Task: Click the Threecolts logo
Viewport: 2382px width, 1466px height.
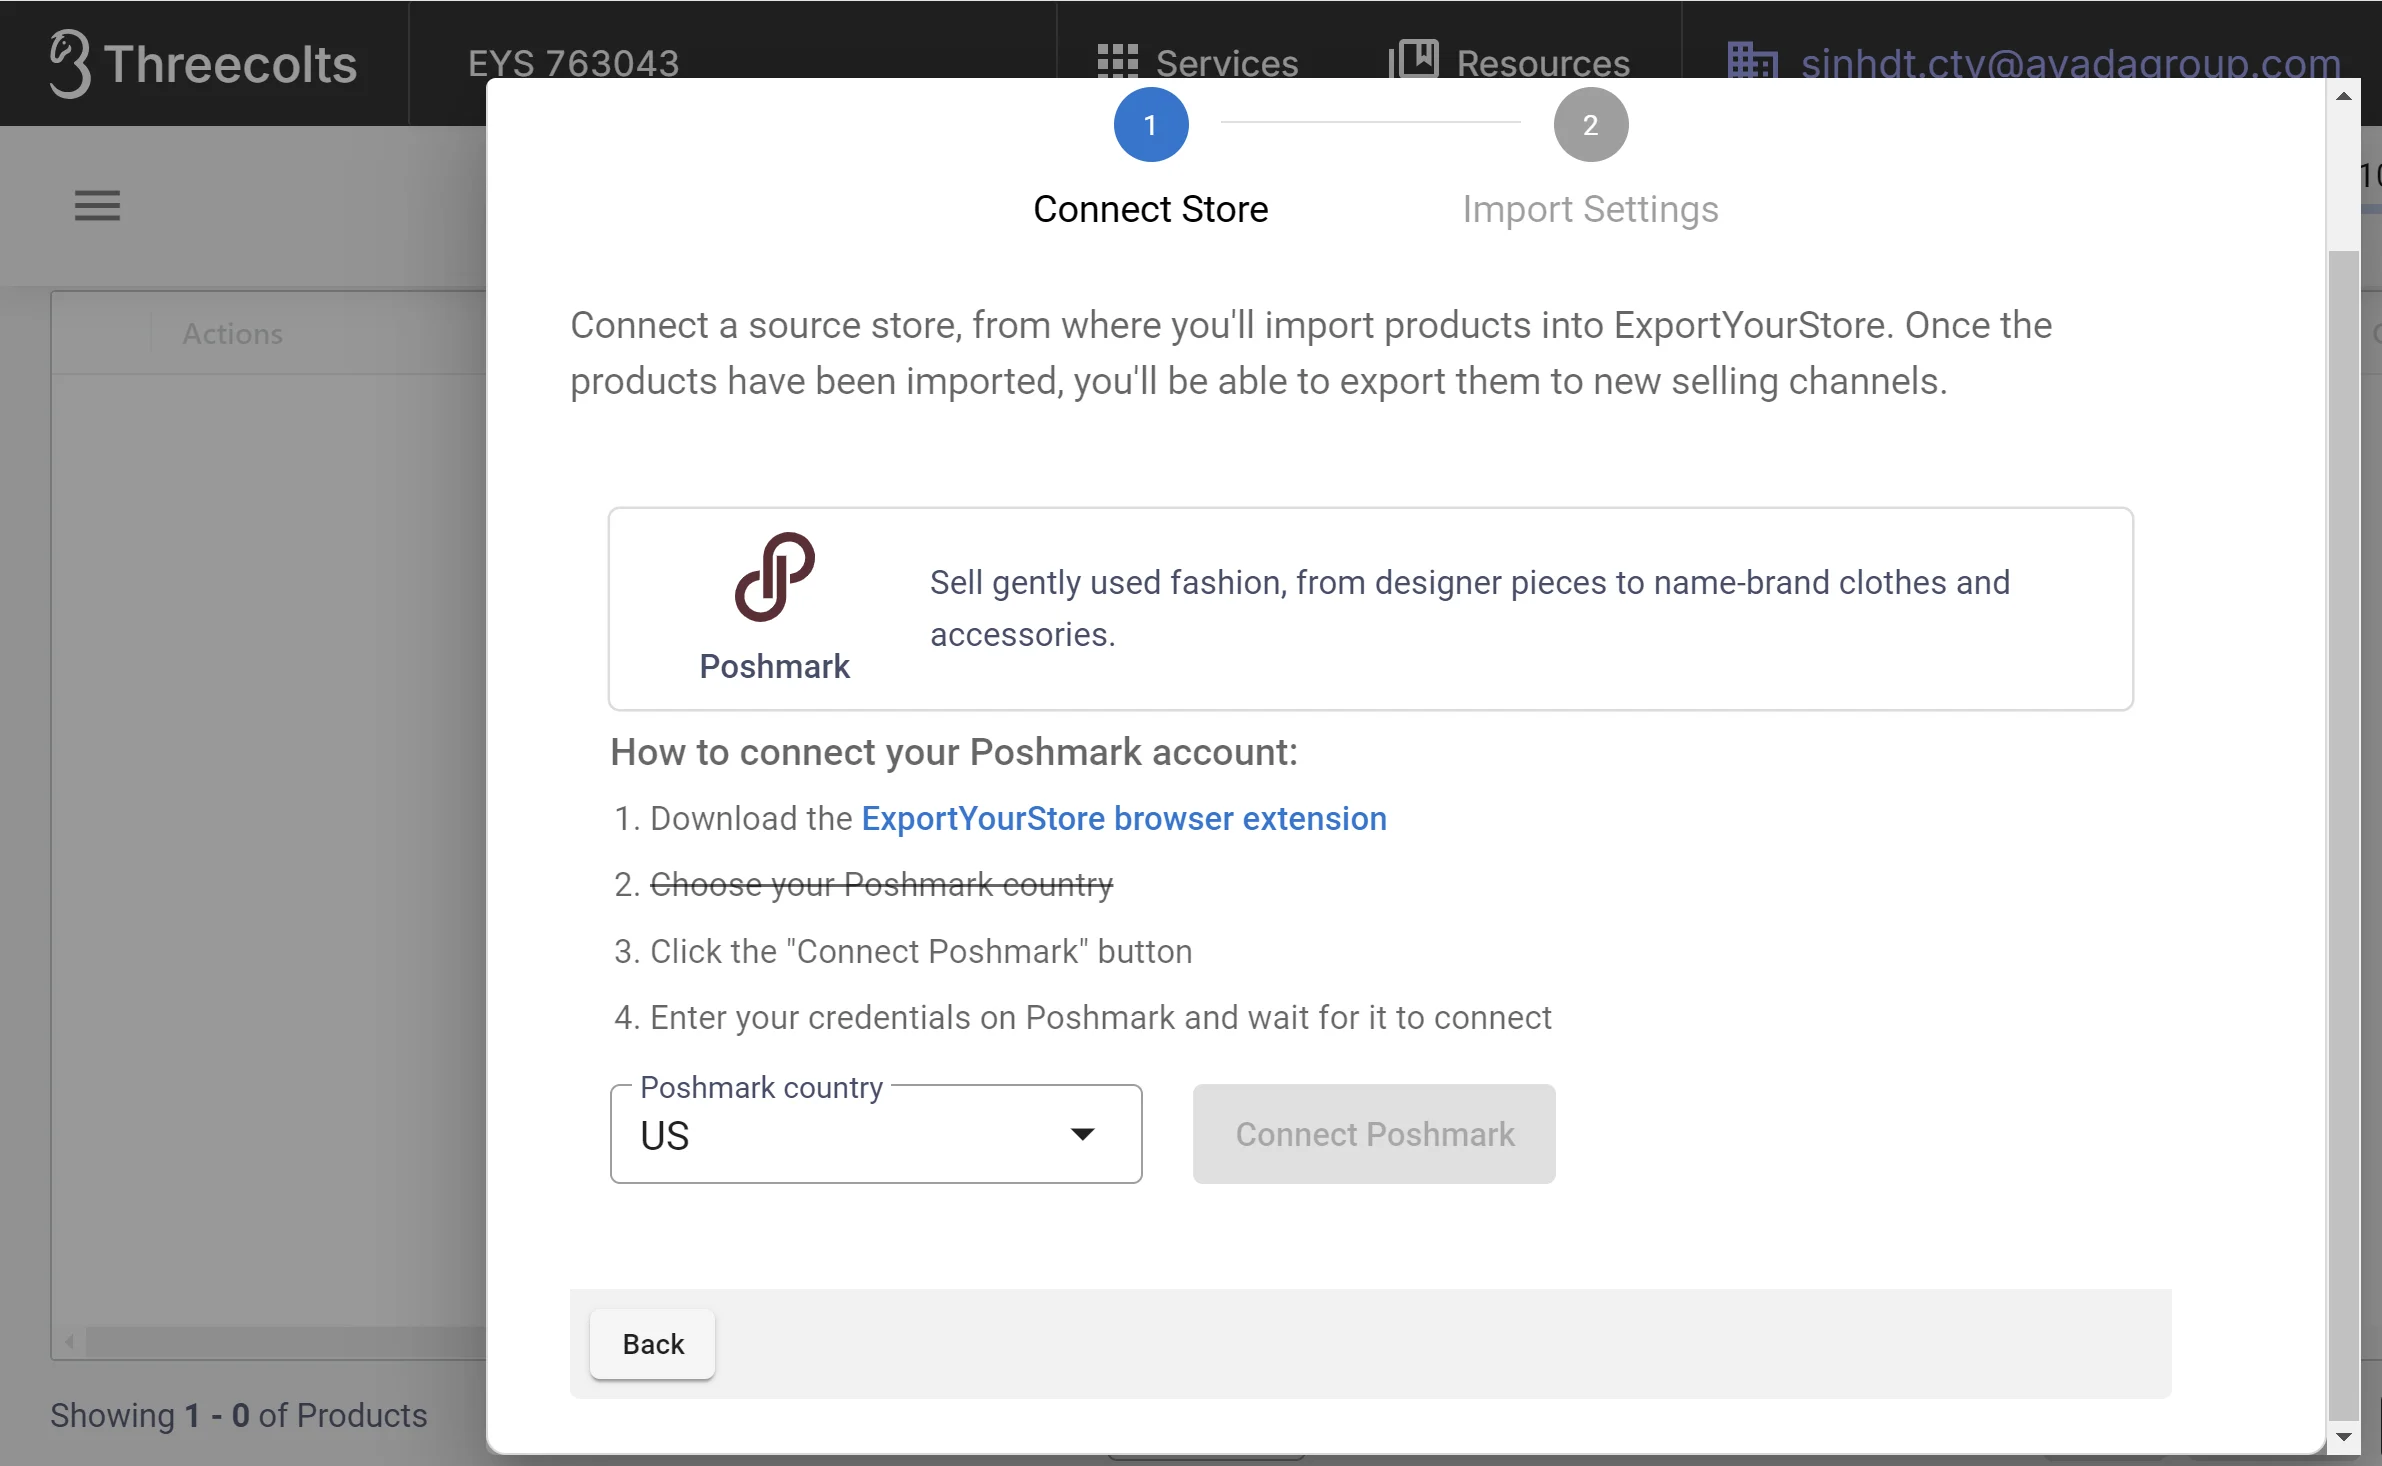Action: click(203, 64)
